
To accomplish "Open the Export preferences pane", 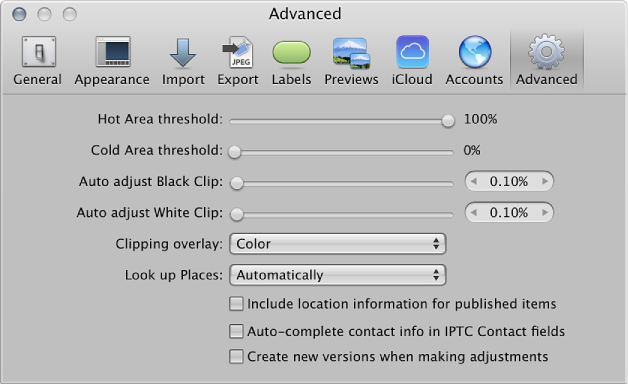I will 238,61.
